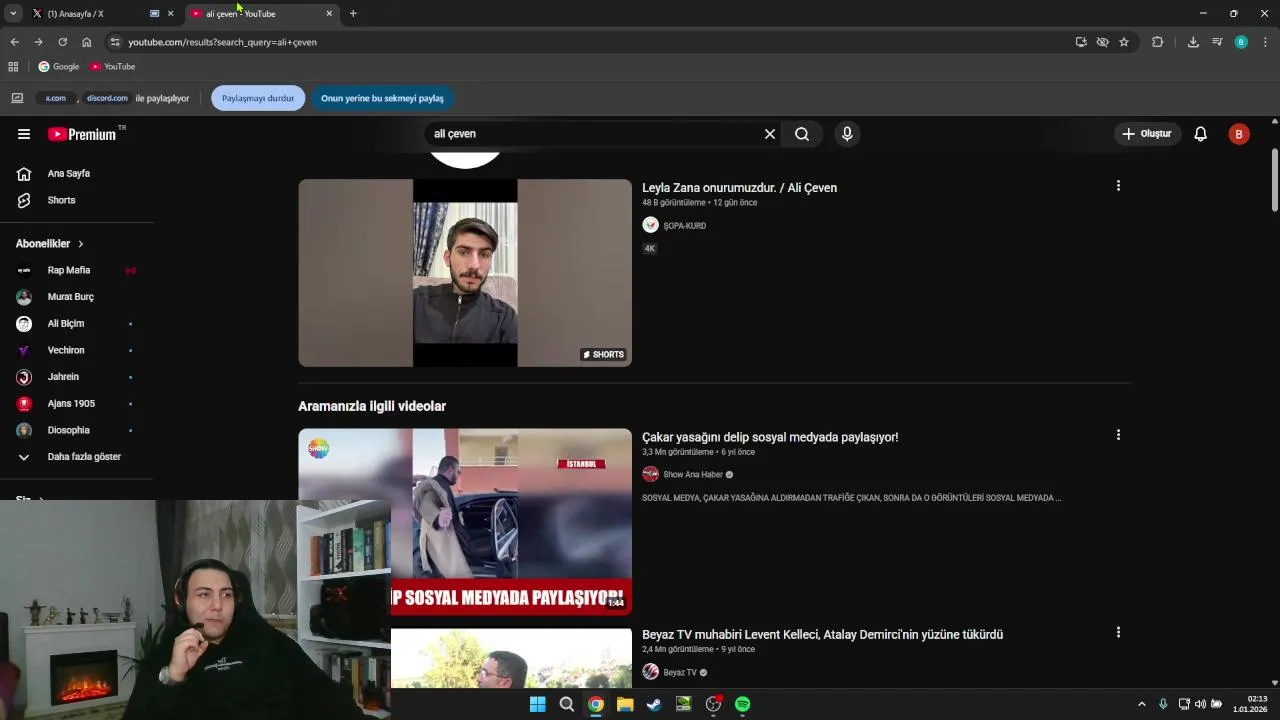
Task: Click Show Ana Haber channel avatar
Action: coord(650,474)
